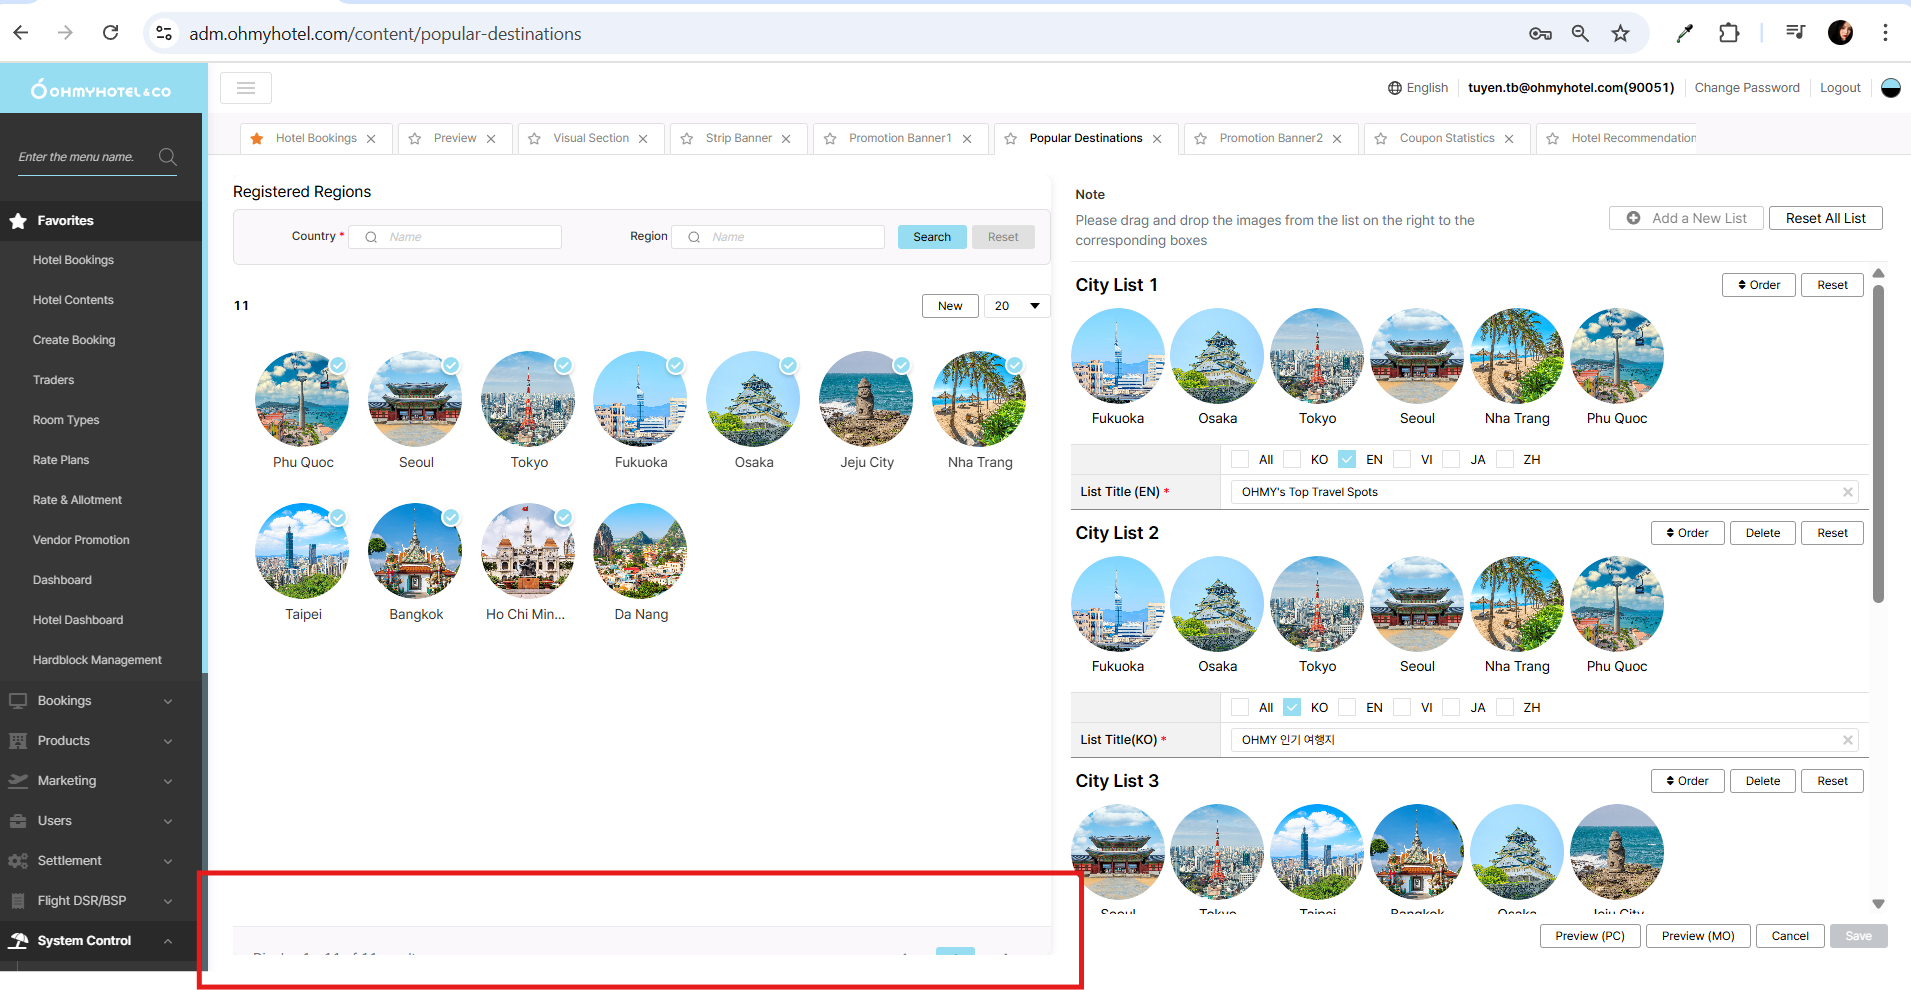Open the browser media control icon

1795,33
